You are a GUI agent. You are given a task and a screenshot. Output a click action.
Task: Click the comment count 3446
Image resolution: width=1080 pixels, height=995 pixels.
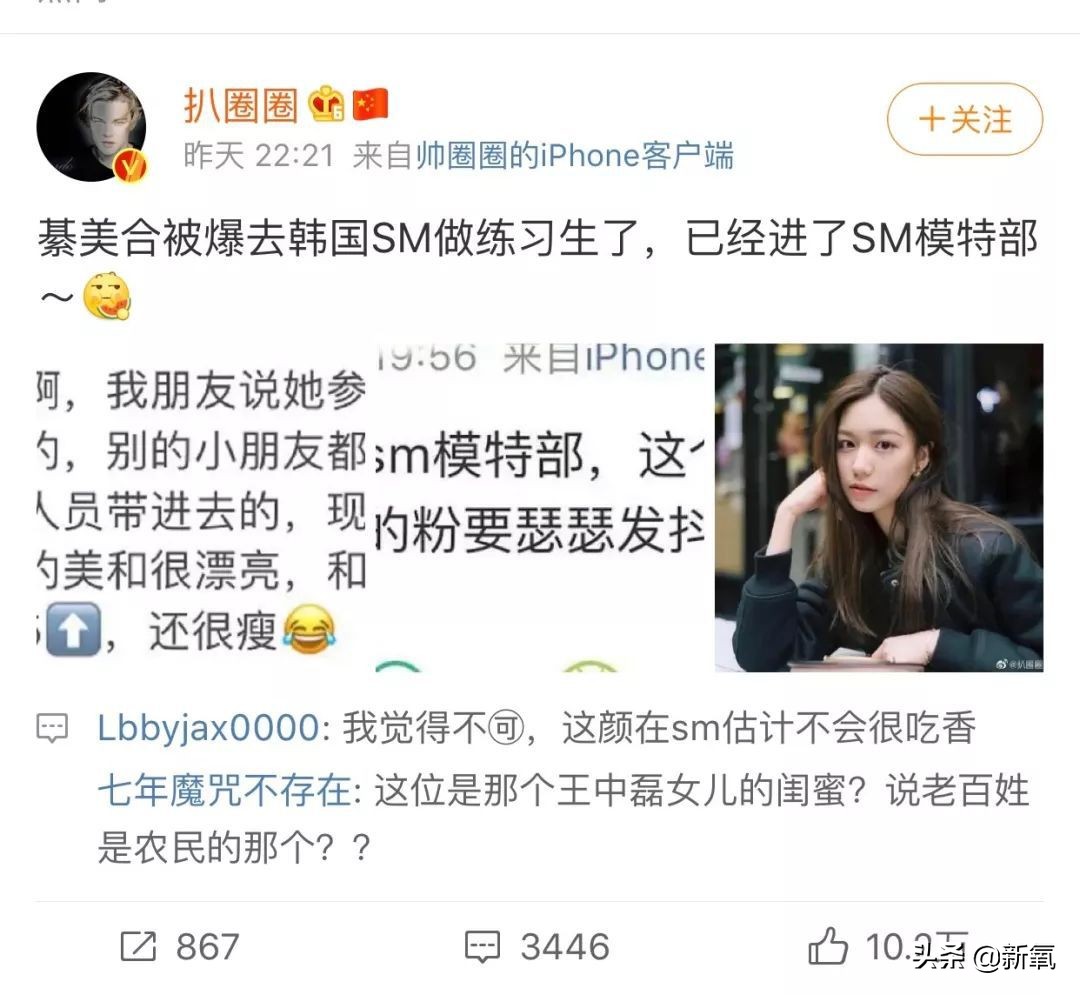point(565,946)
